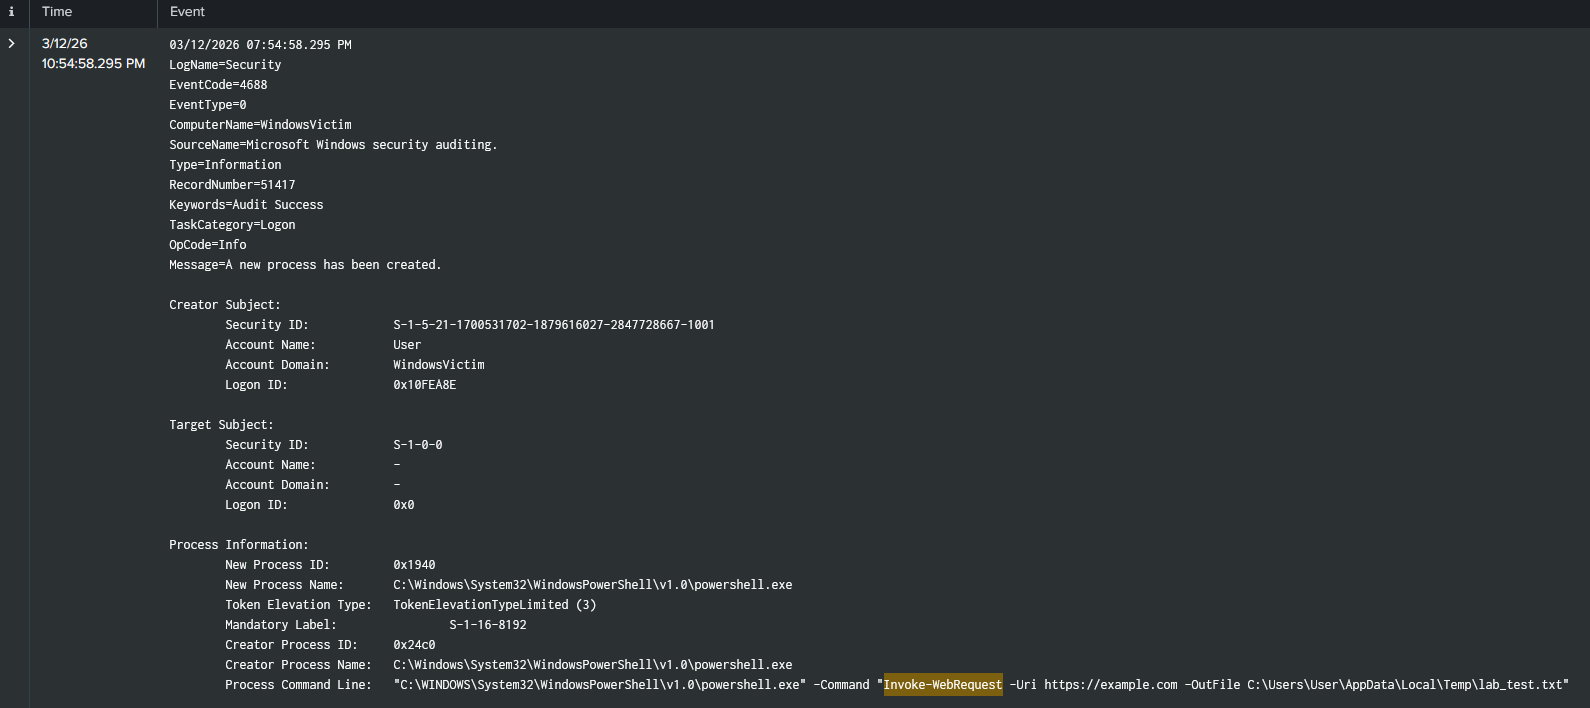Screen dimensions: 1590x708
Task: Select the highlighted Invoke-WebRequest term
Action: (942, 685)
